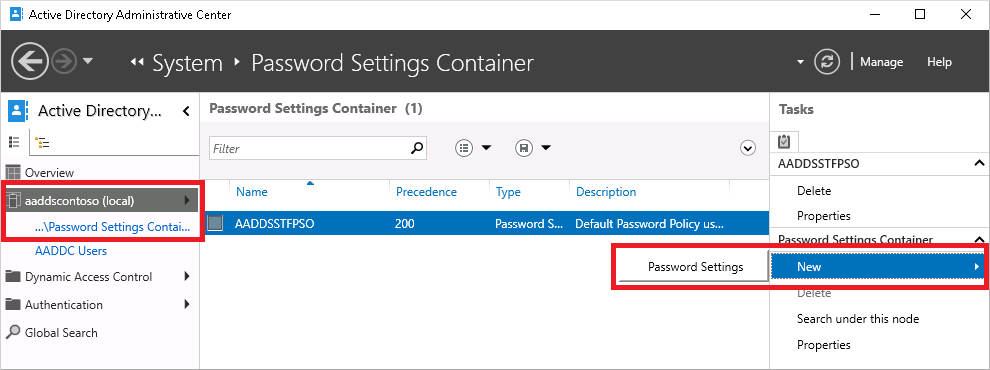Viewport: 990px width, 370px height.
Task: Open Overview in navigation pane
Action: [x=49, y=172]
